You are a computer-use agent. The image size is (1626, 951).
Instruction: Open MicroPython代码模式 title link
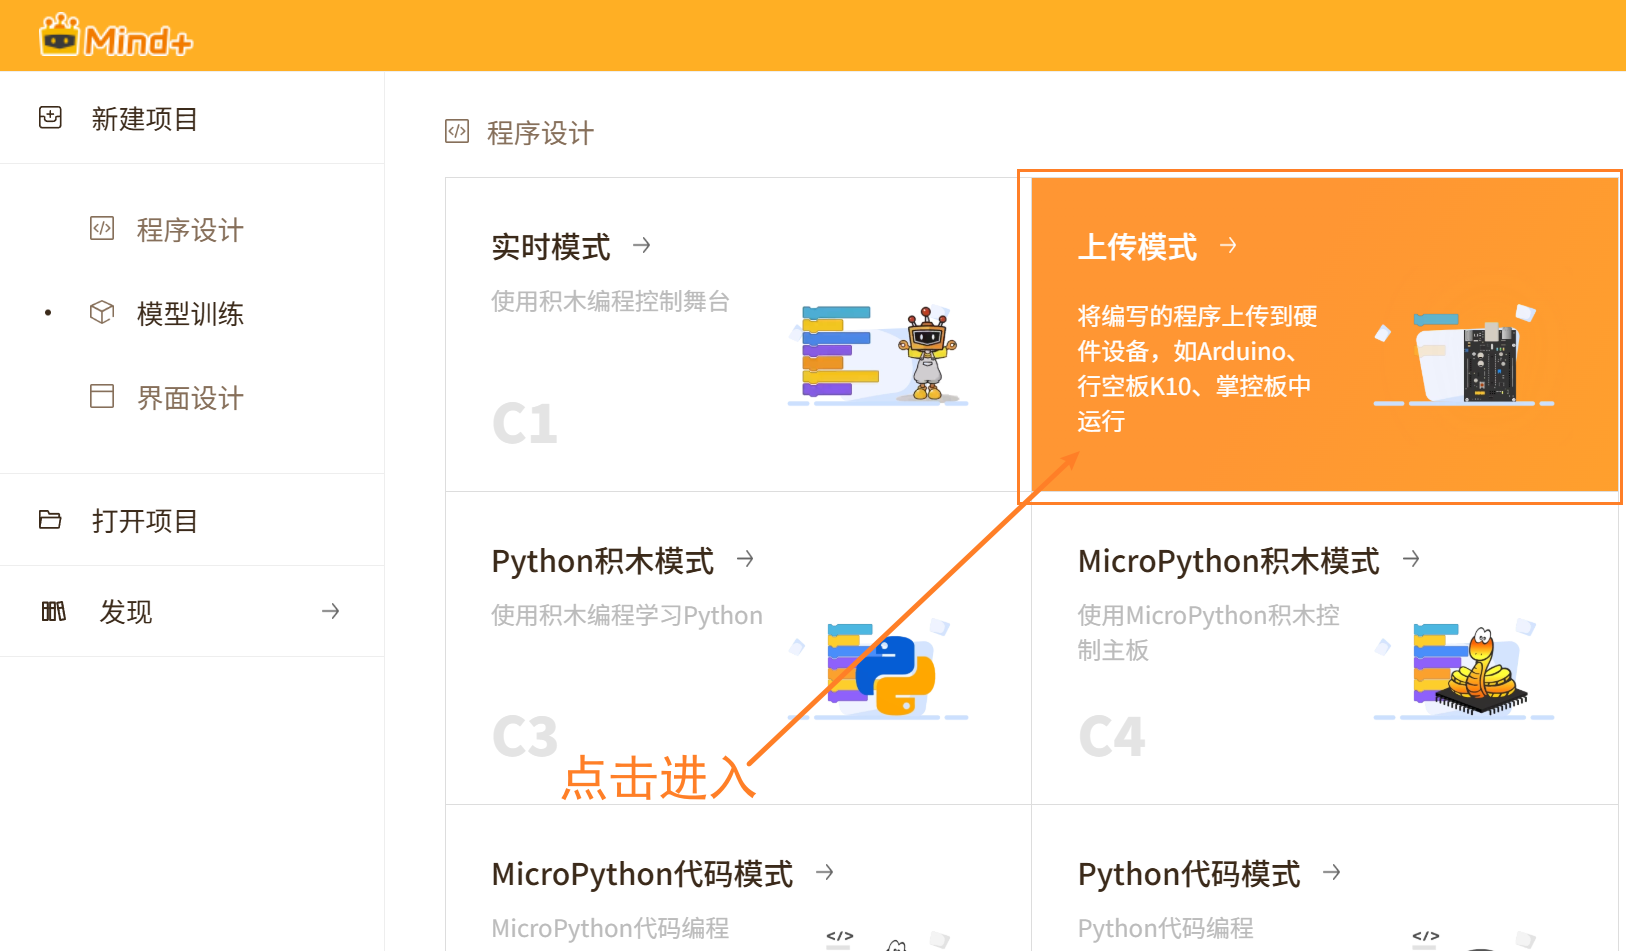[x=642, y=874]
